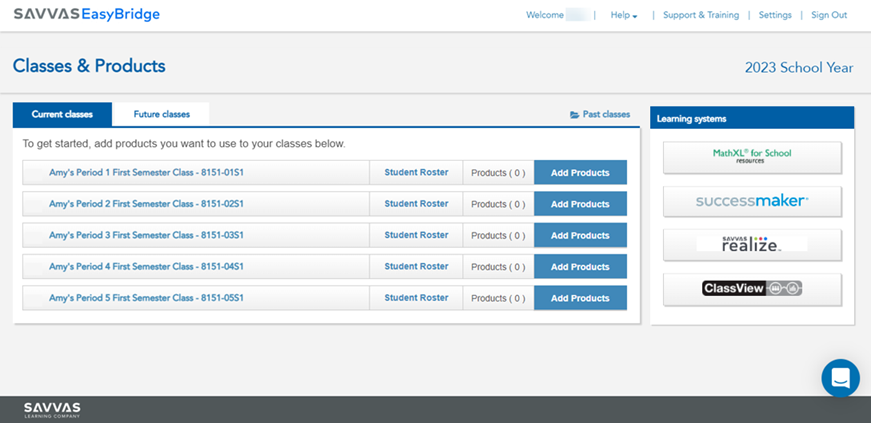View Student Roster for Period 5 class
Screen dimensions: 871x423
click(x=416, y=298)
